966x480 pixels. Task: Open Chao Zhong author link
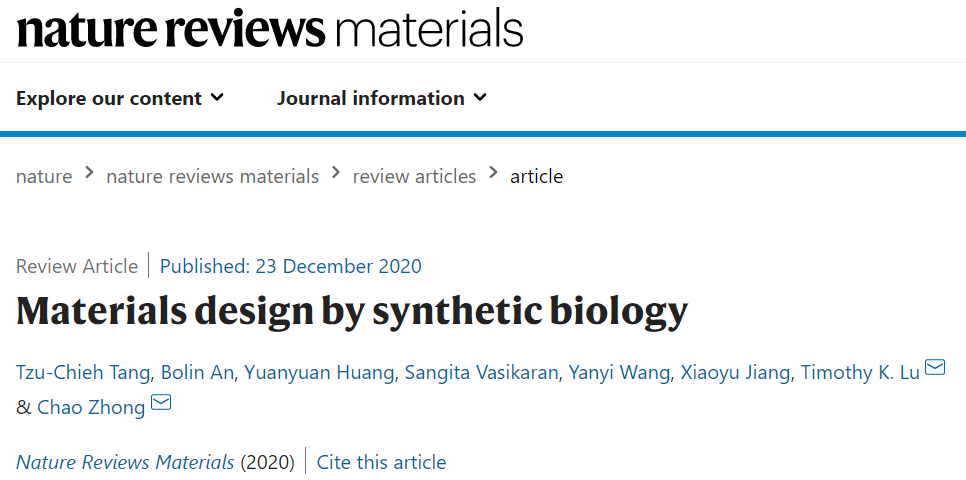coord(91,407)
